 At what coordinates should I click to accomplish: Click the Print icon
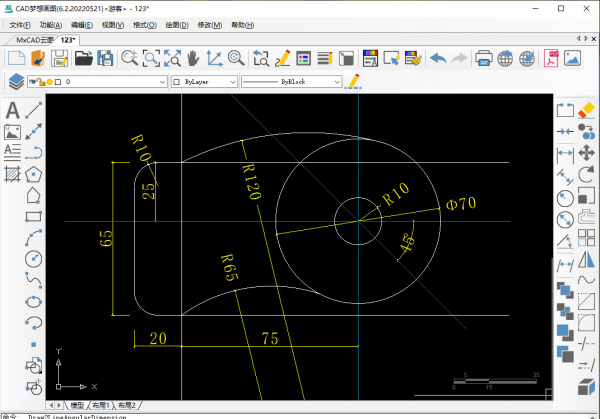tap(485, 58)
